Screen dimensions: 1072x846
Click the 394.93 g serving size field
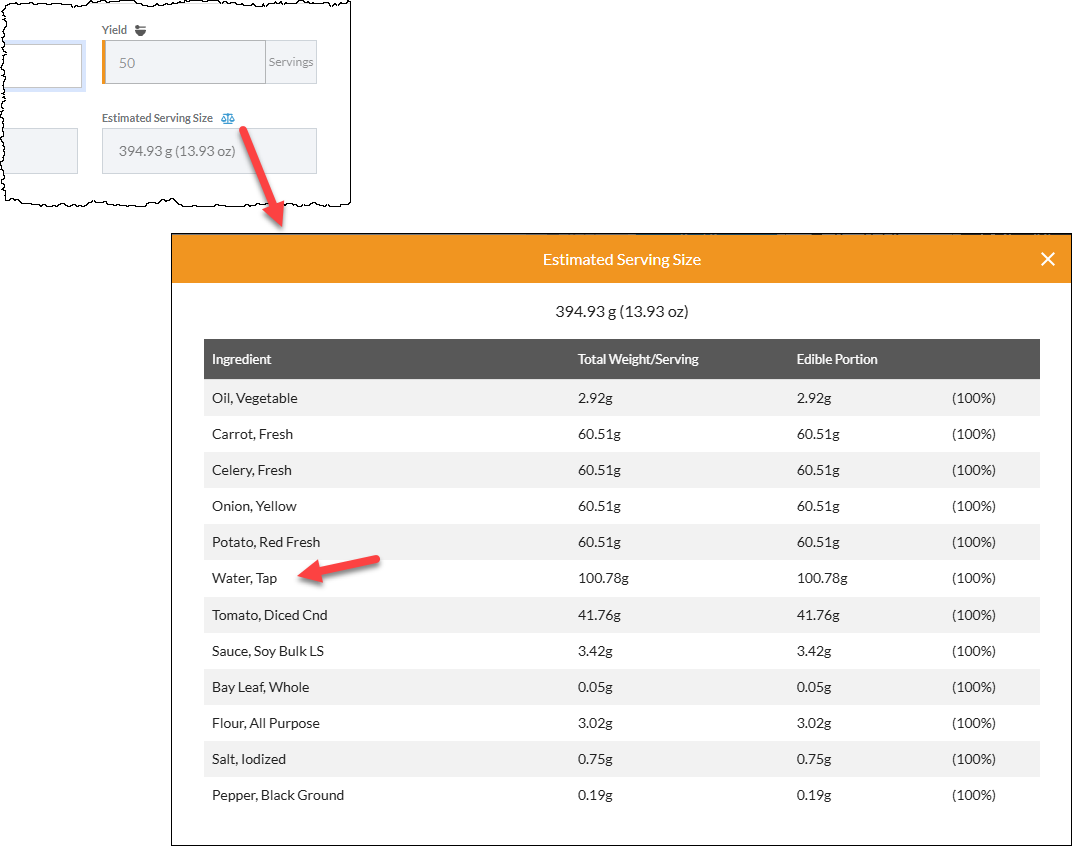[x=209, y=151]
